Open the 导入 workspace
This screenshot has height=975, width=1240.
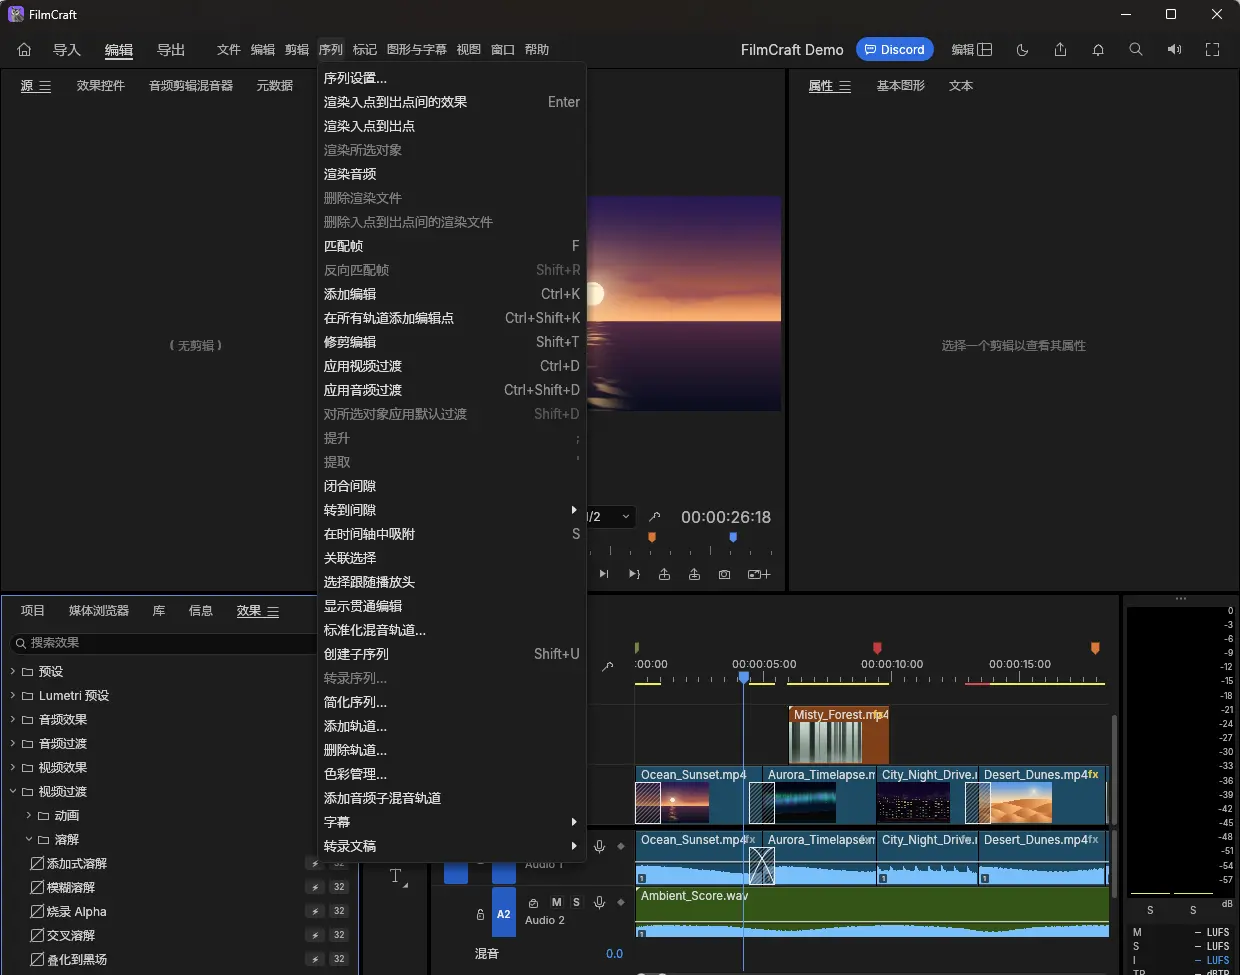67,50
